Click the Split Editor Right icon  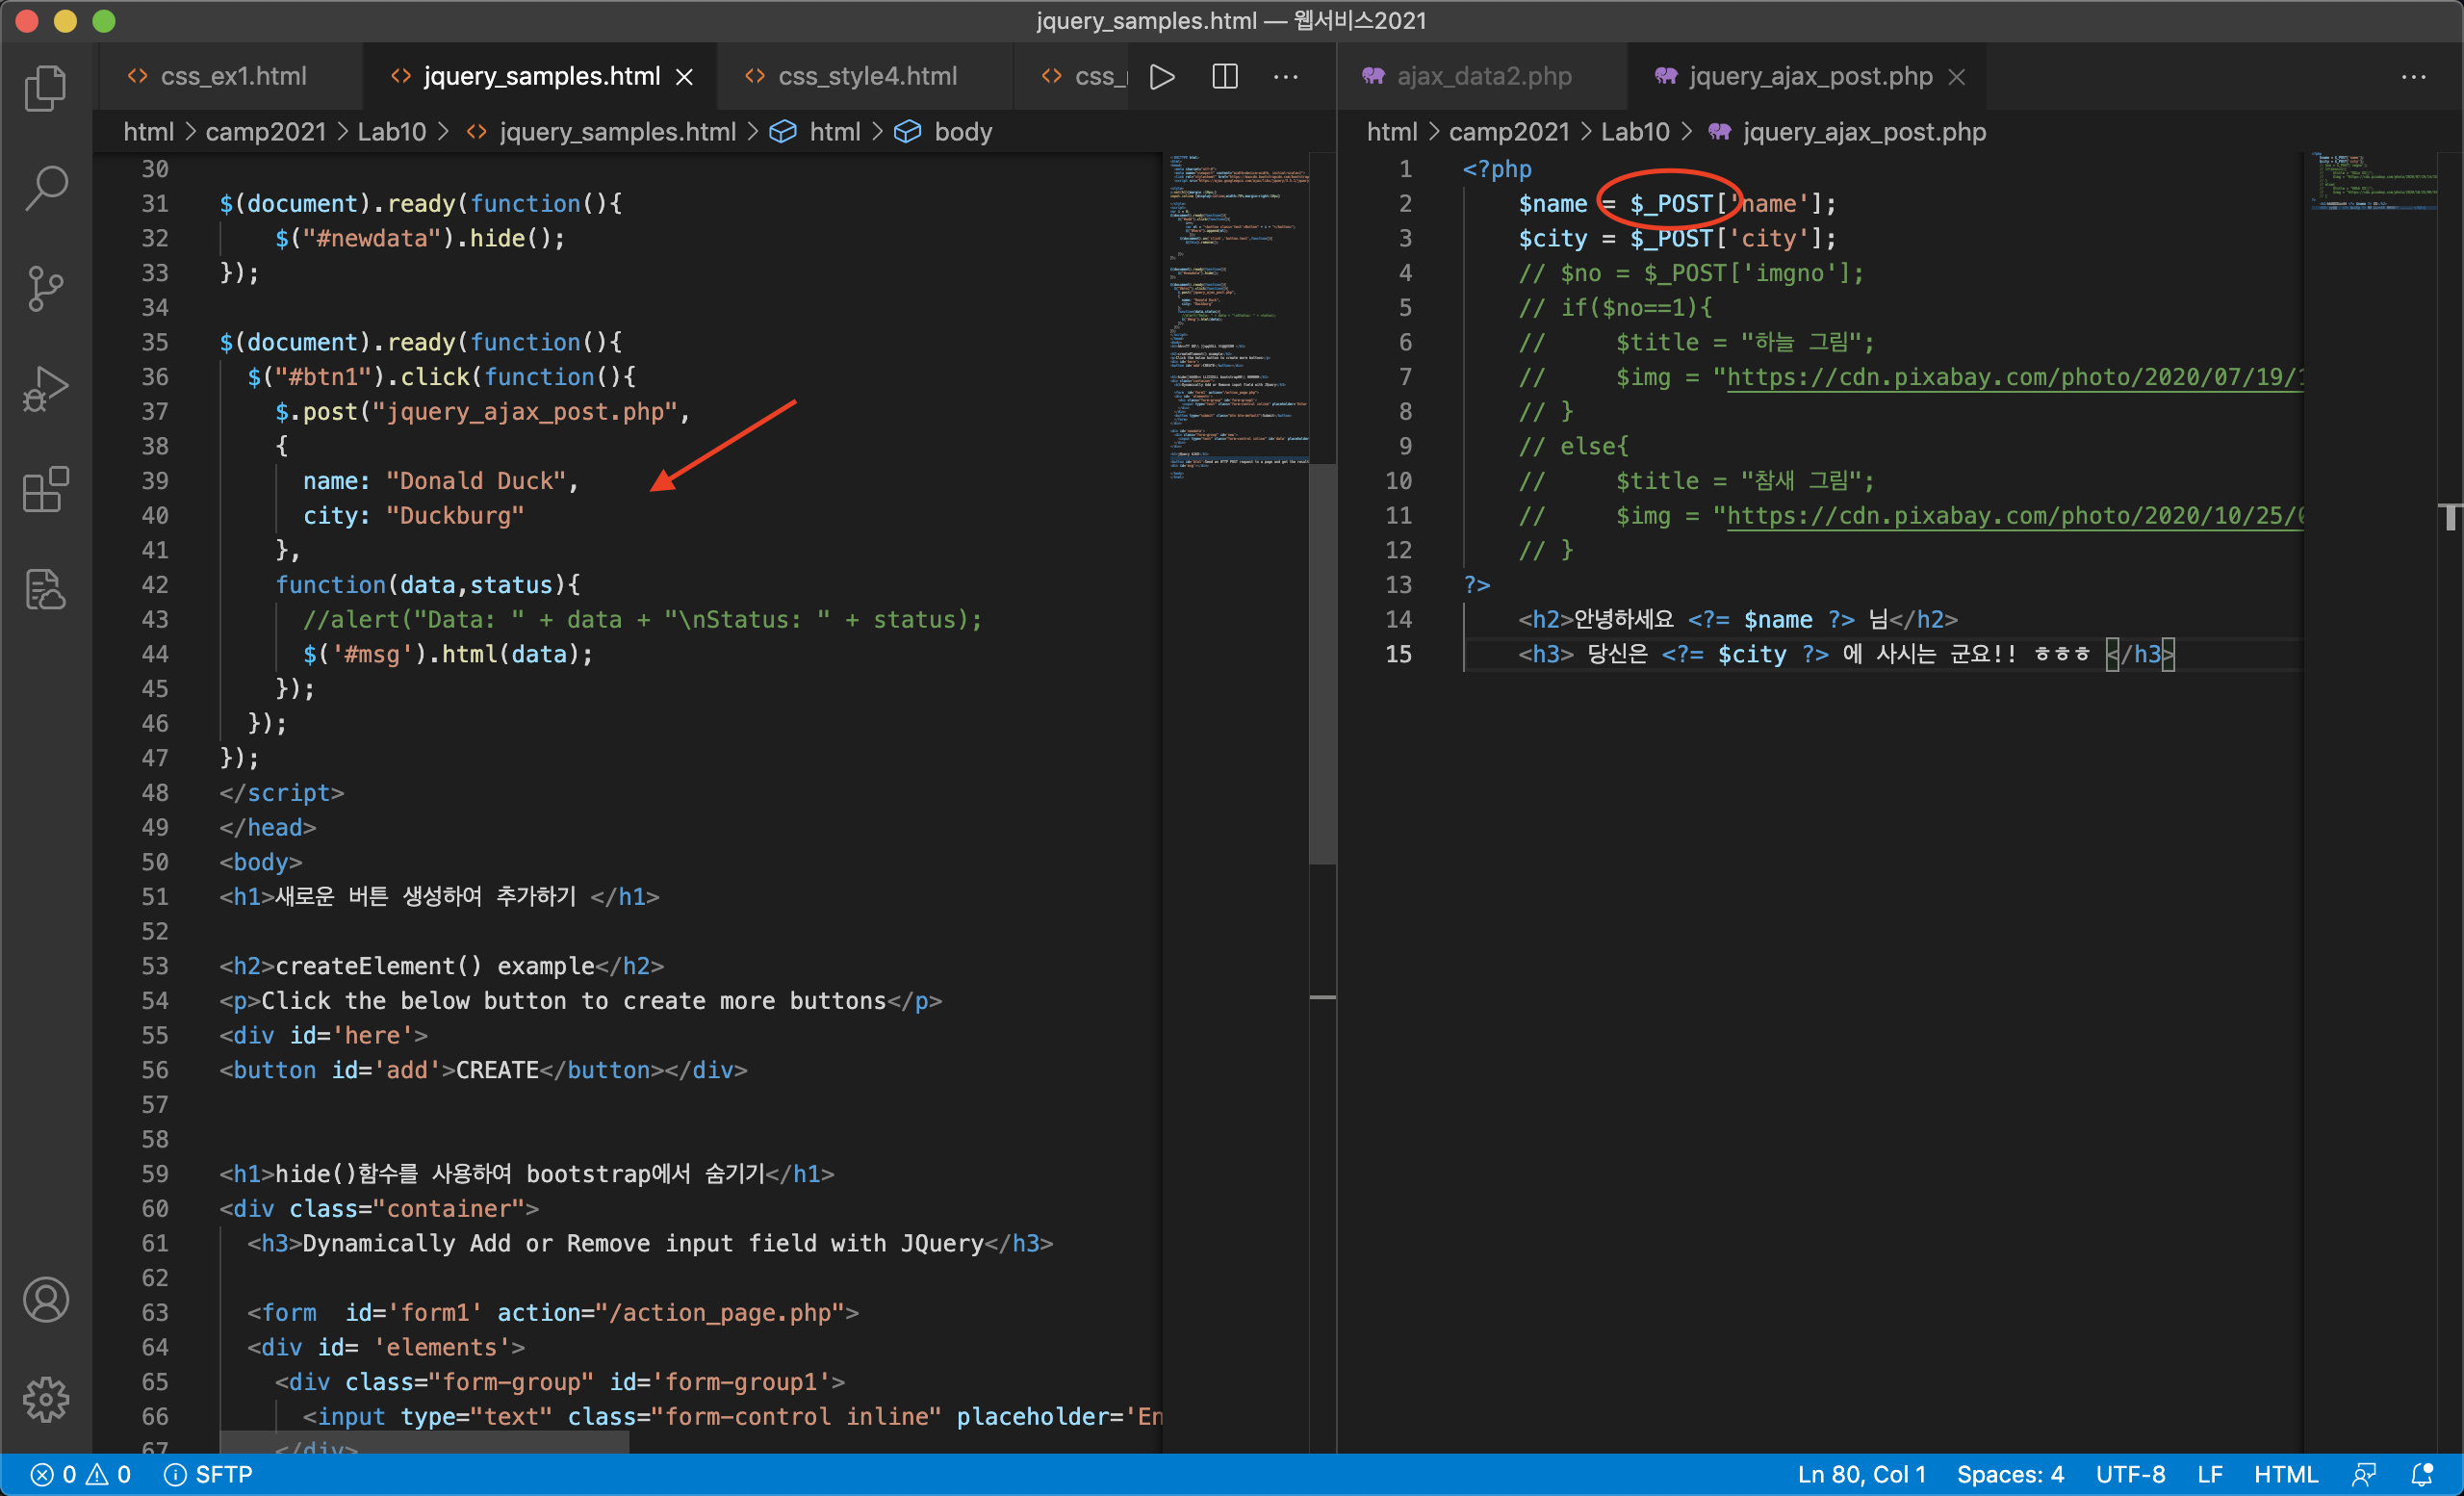point(1224,77)
